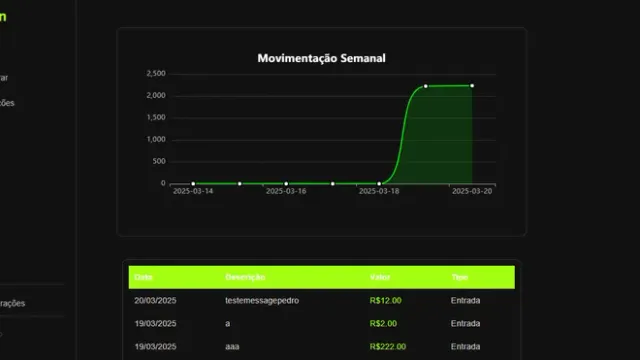Click the '500' y-axis label
Screen dimensions: 640x360
click(159, 161)
